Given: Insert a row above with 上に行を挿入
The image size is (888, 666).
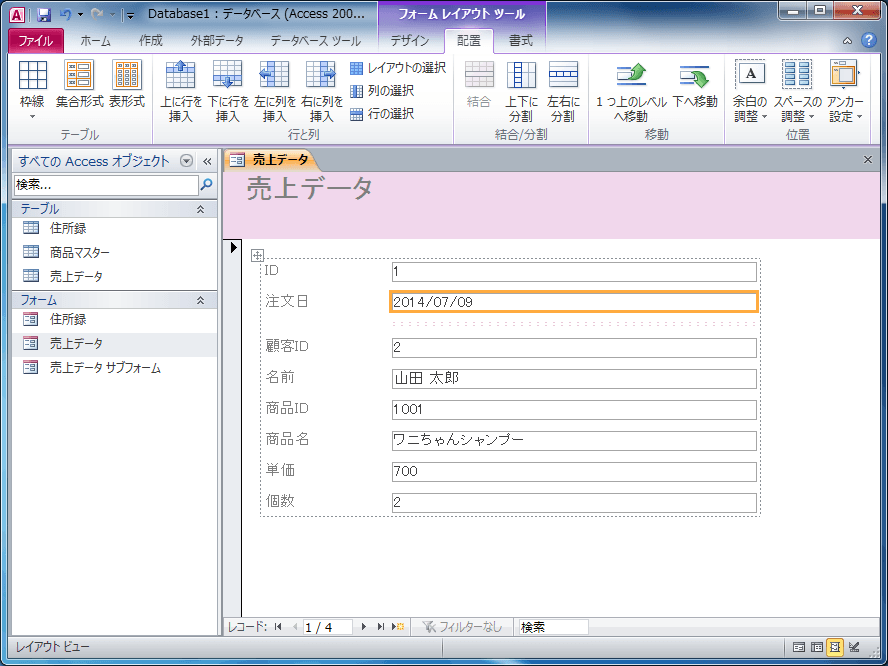Looking at the screenshot, I should pos(181,91).
